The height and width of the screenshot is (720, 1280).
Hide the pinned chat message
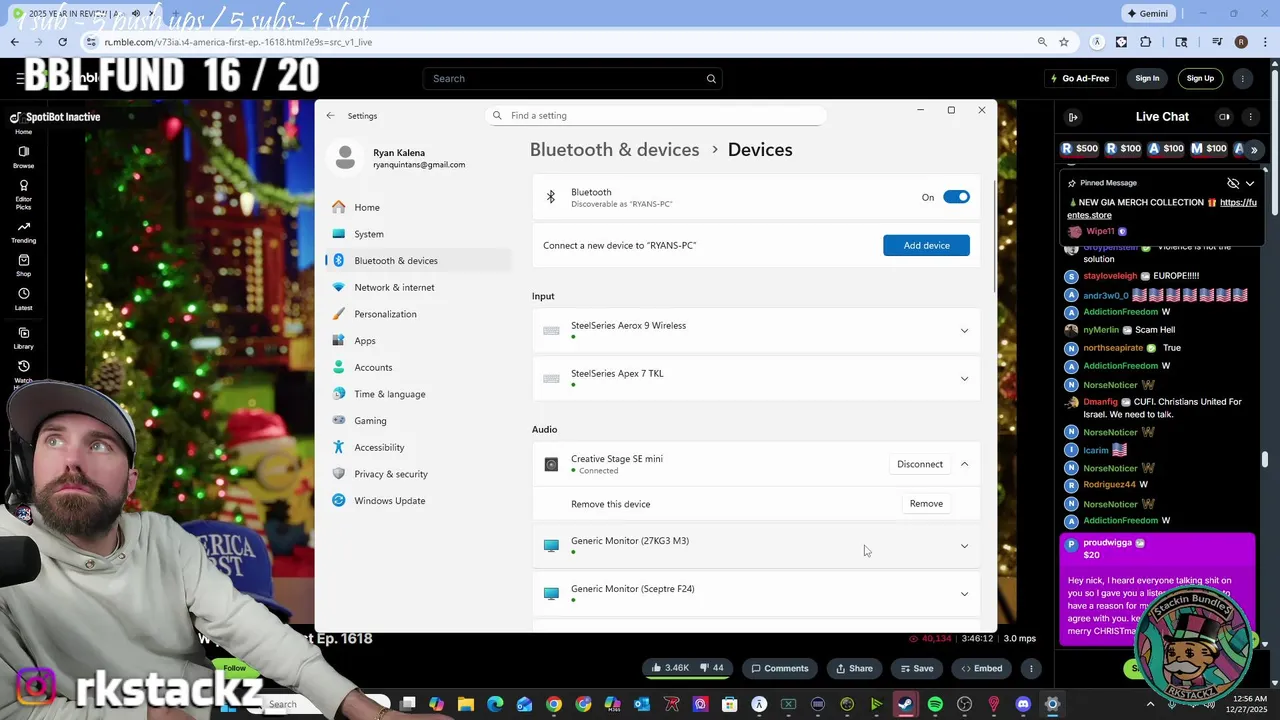click(x=1233, y=183)
